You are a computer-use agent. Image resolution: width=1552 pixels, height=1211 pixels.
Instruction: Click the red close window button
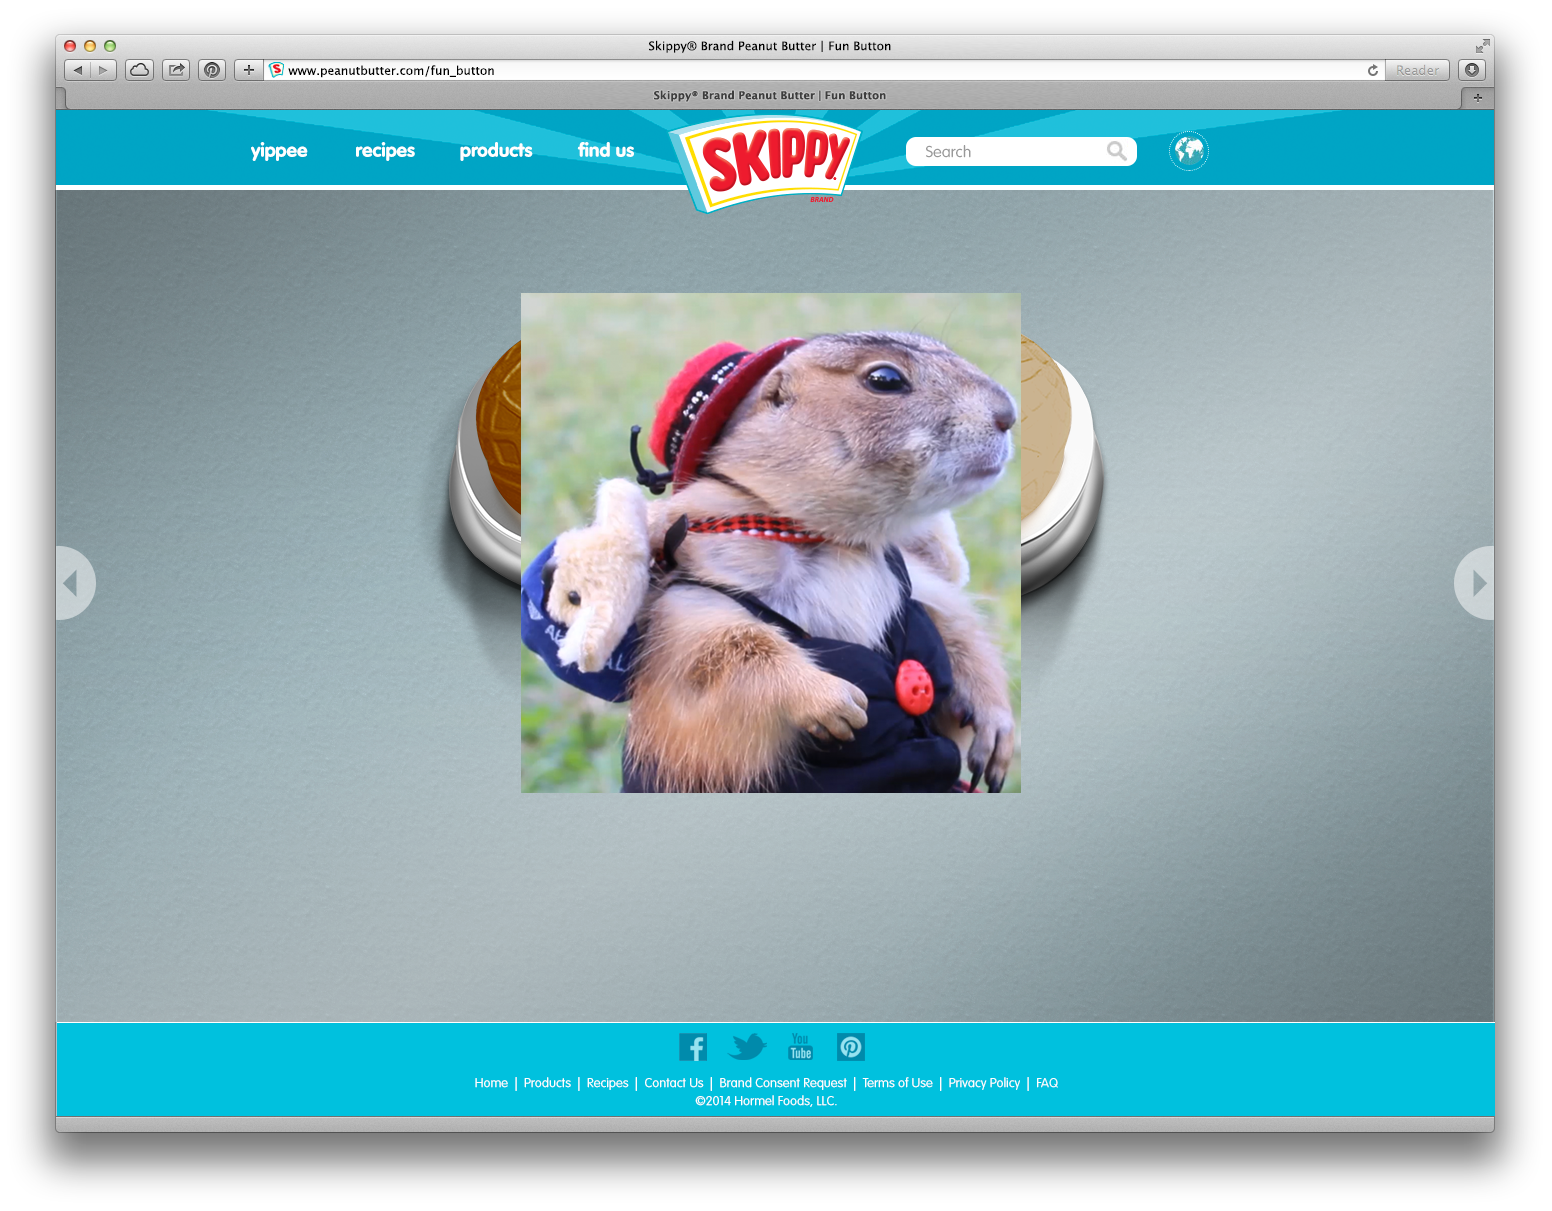[70, 46]
